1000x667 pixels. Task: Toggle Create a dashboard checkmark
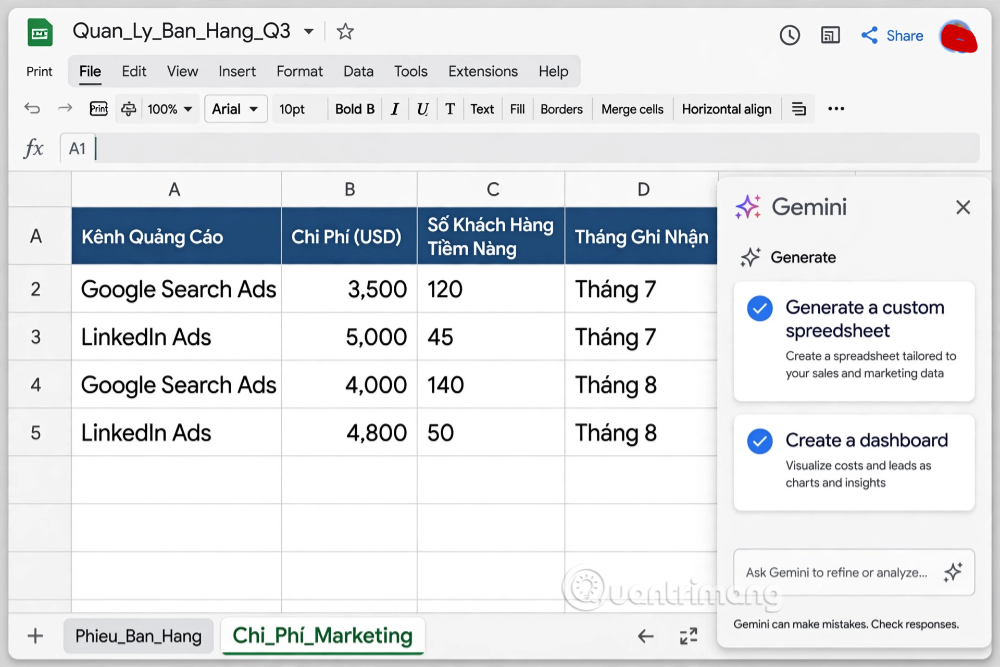pos(760,441)
